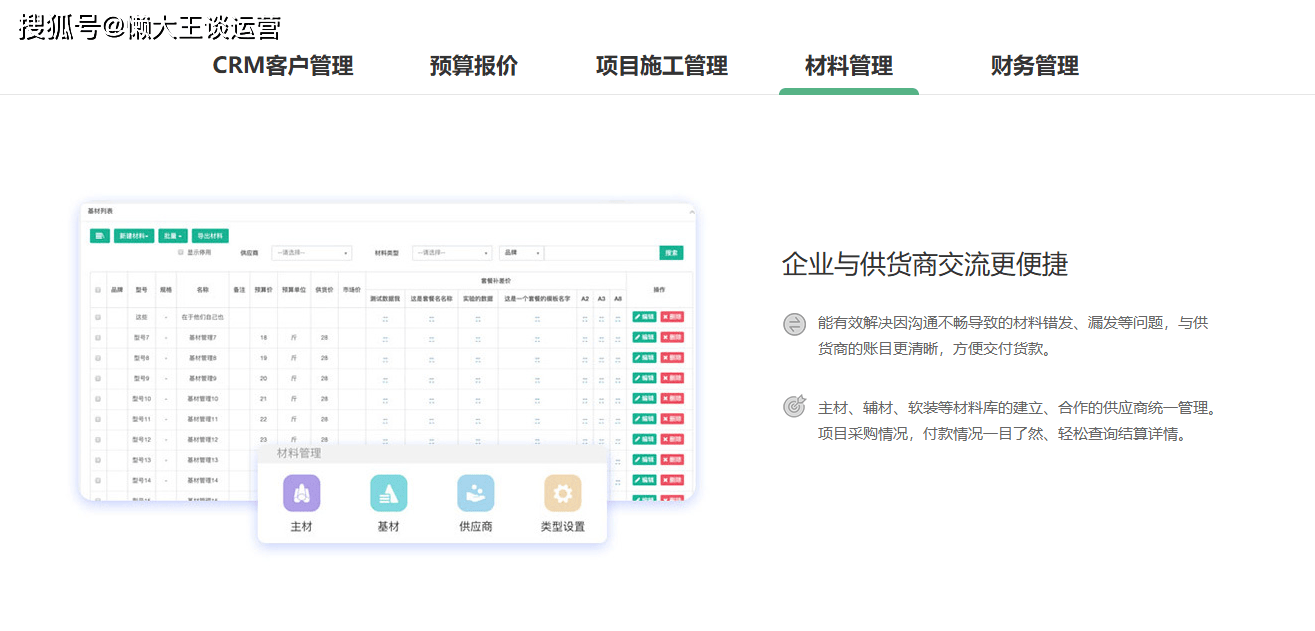Open the 材料类型 dropdown
Image resolution: width=1315 pixels, height=631 pixels.
coord(452,253)
